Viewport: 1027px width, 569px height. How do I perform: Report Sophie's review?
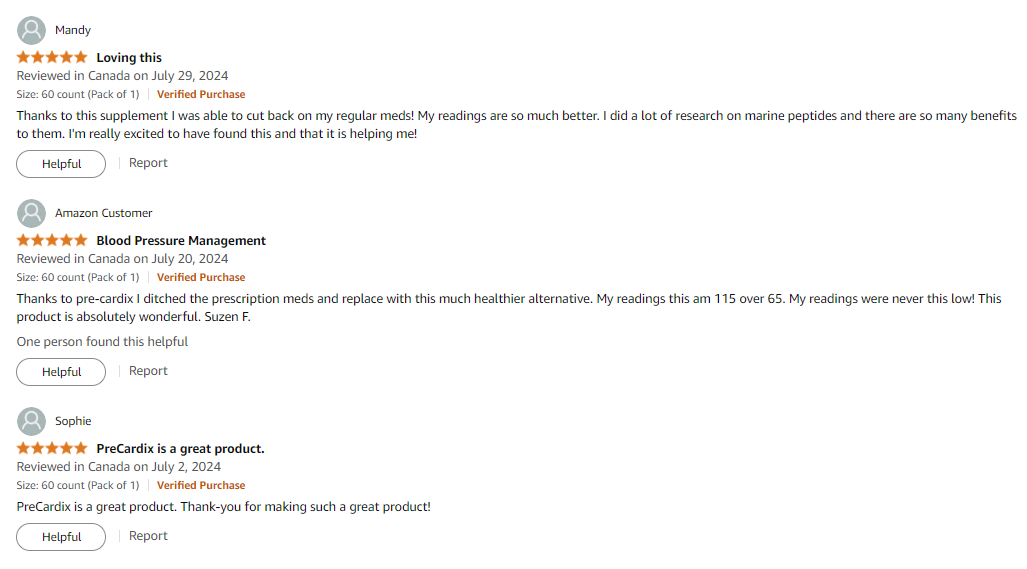click(148, 536)
